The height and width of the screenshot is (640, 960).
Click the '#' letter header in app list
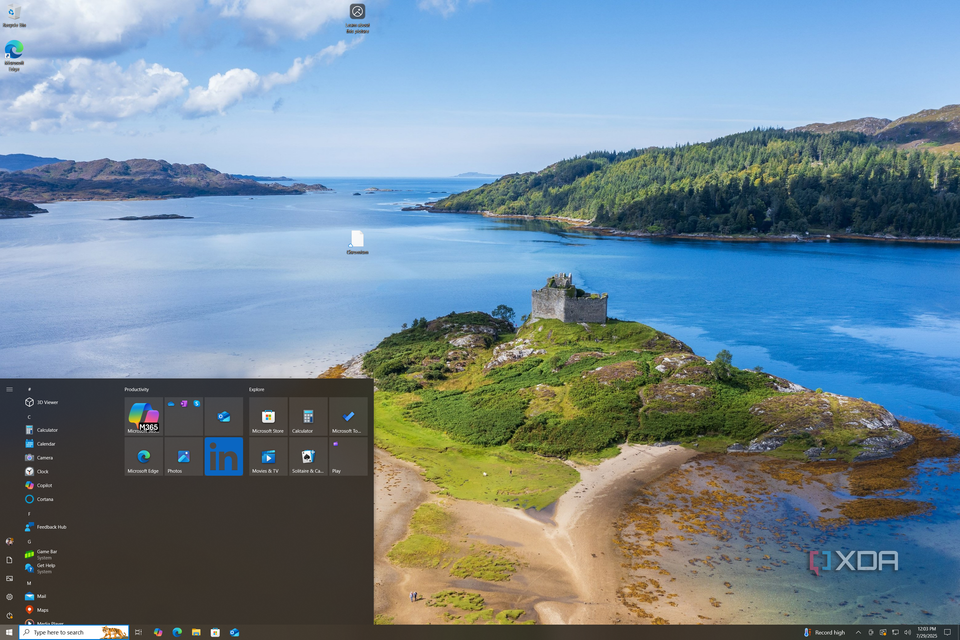pos(29,390)
